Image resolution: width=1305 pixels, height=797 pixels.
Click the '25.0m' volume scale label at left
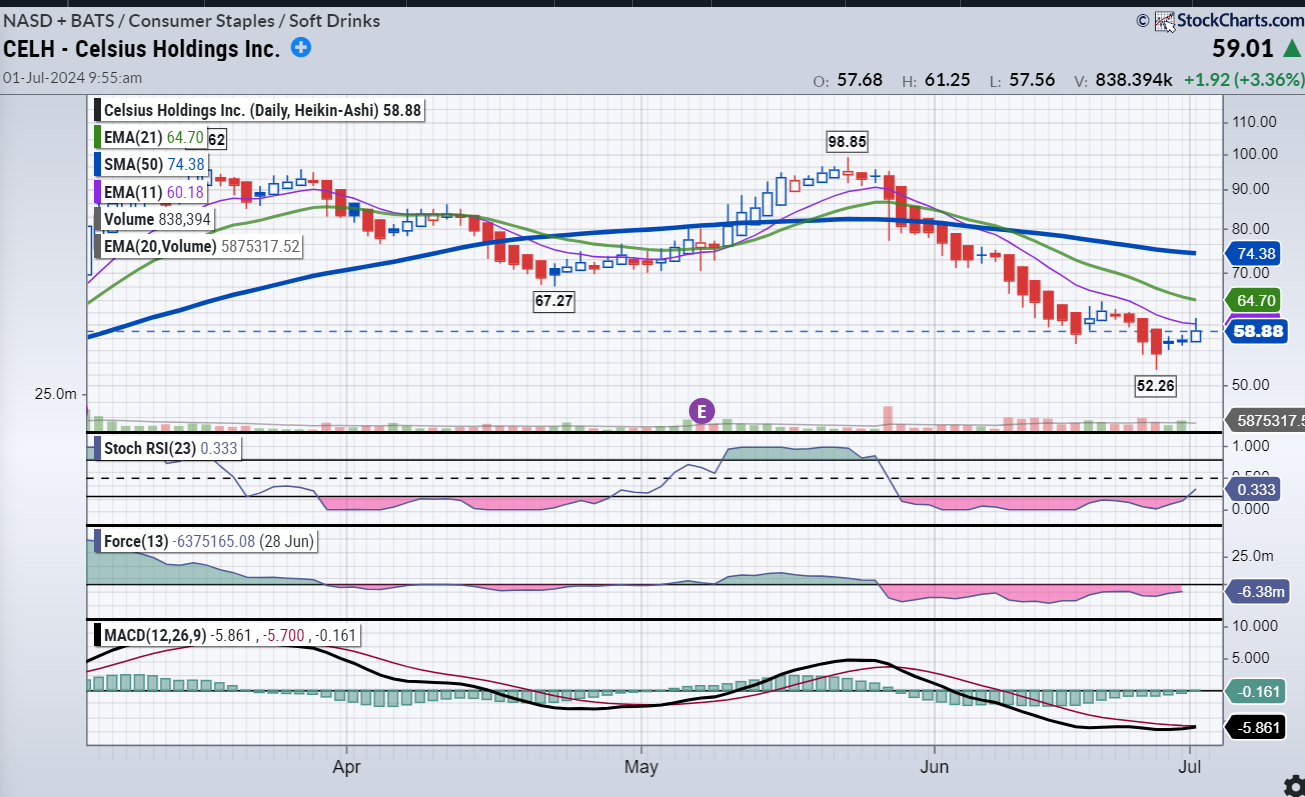[56, 394]
